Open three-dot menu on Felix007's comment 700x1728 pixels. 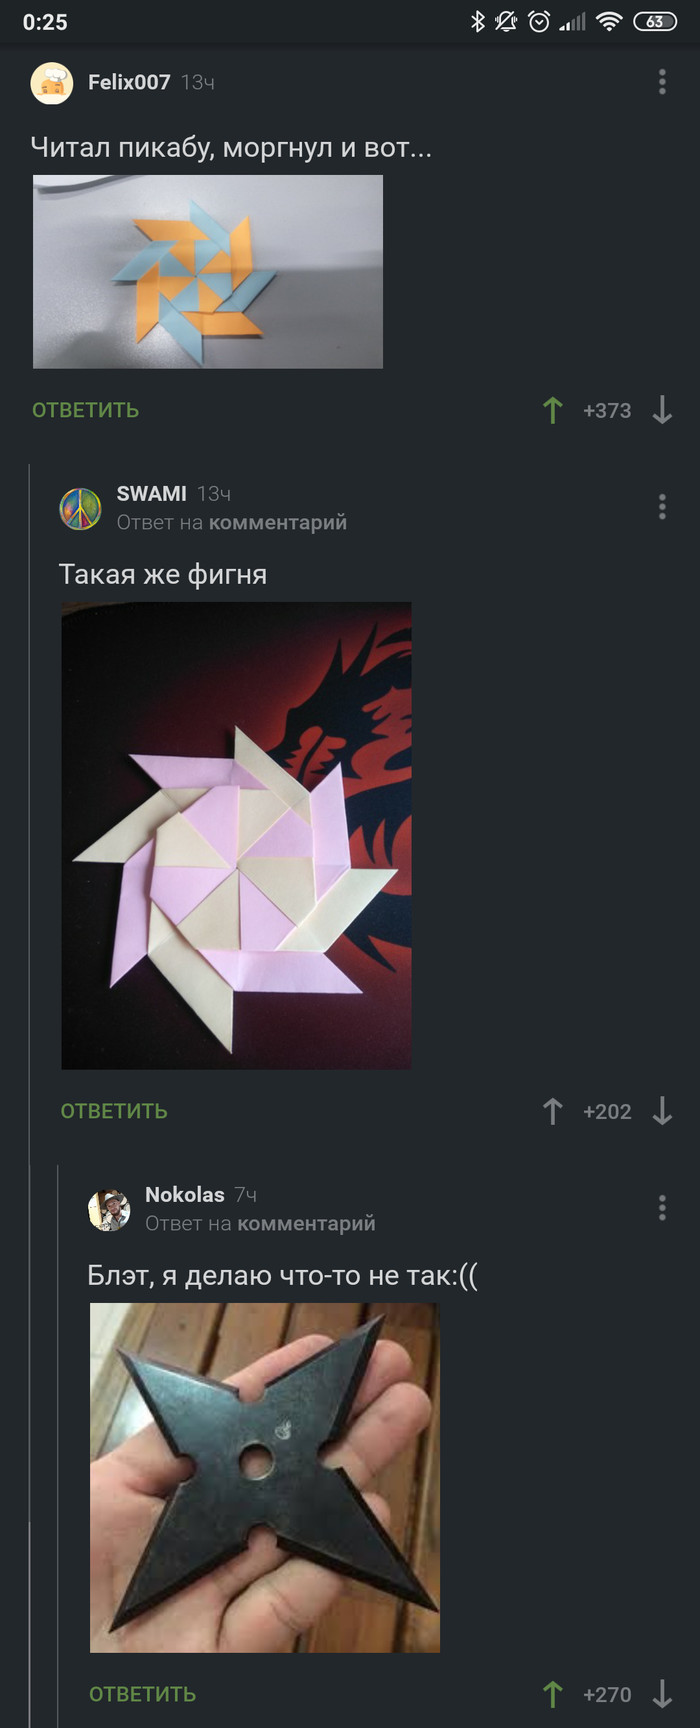click(x=662, y=82)
